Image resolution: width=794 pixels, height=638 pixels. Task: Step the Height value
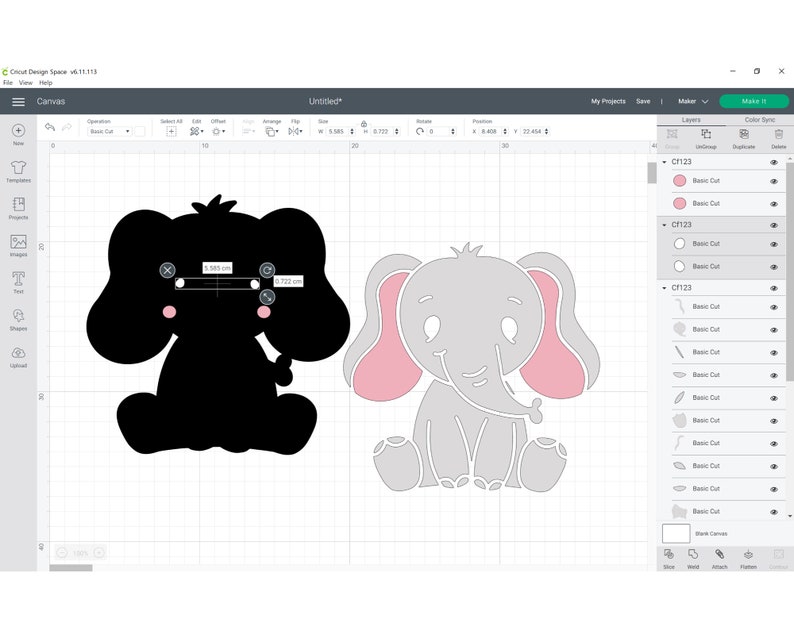[396, 132]
